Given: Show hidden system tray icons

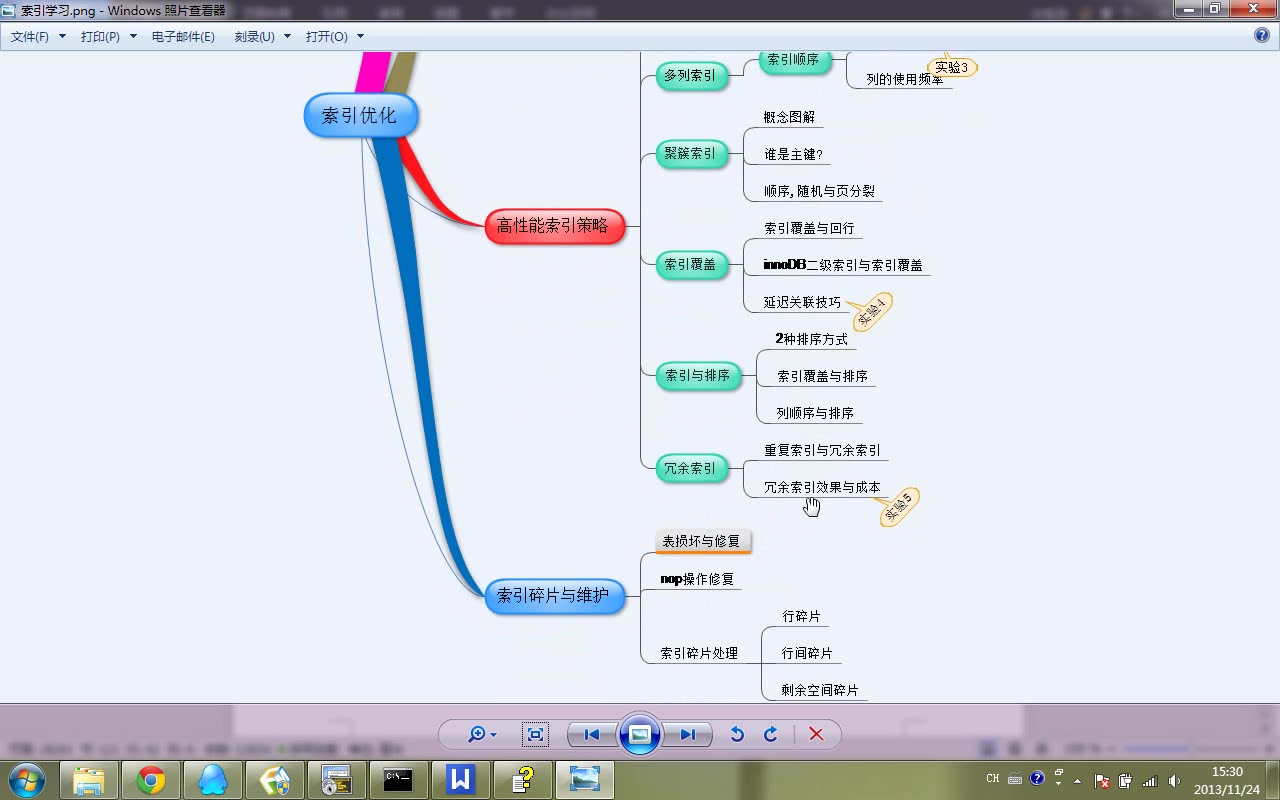Looking at the screenshot, I should click(x=1077, y=781).
